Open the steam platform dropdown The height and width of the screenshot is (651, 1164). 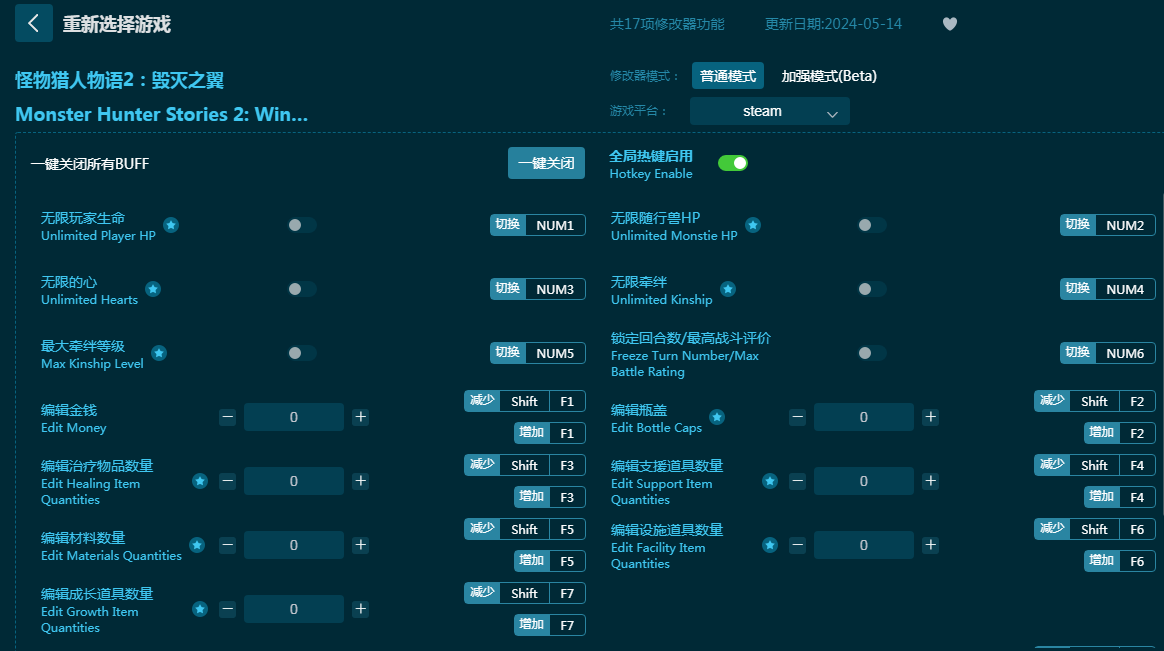[x=770, y=111]
